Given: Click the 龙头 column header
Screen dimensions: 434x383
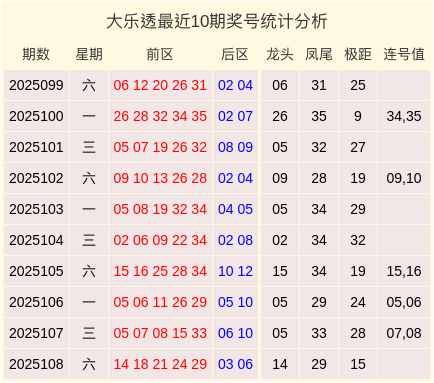Looking at the screenshot, I should (280, 54).
